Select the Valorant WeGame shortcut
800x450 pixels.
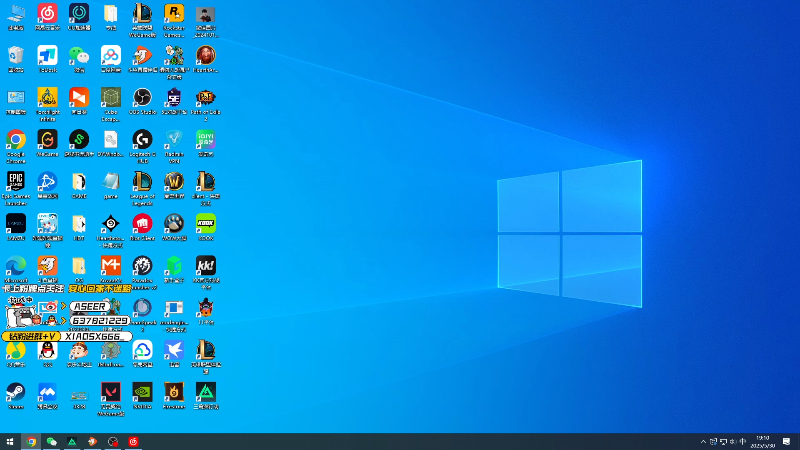pos(111,399)
